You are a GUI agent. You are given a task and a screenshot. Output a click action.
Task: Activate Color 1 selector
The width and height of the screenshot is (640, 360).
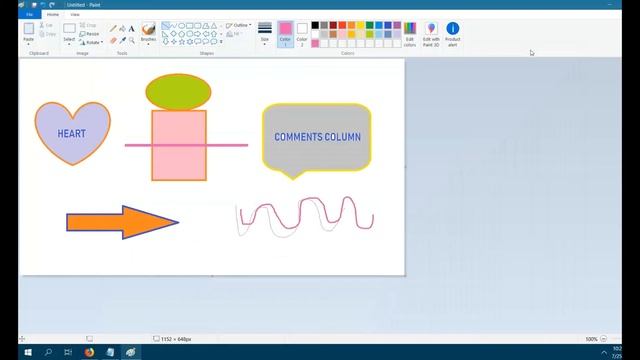[x=285, y=34]
